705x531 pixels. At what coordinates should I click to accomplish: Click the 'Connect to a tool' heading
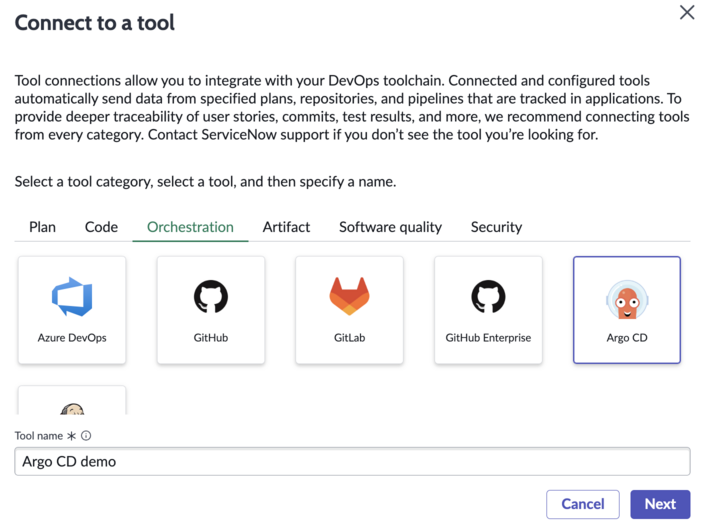coord(95,22)
